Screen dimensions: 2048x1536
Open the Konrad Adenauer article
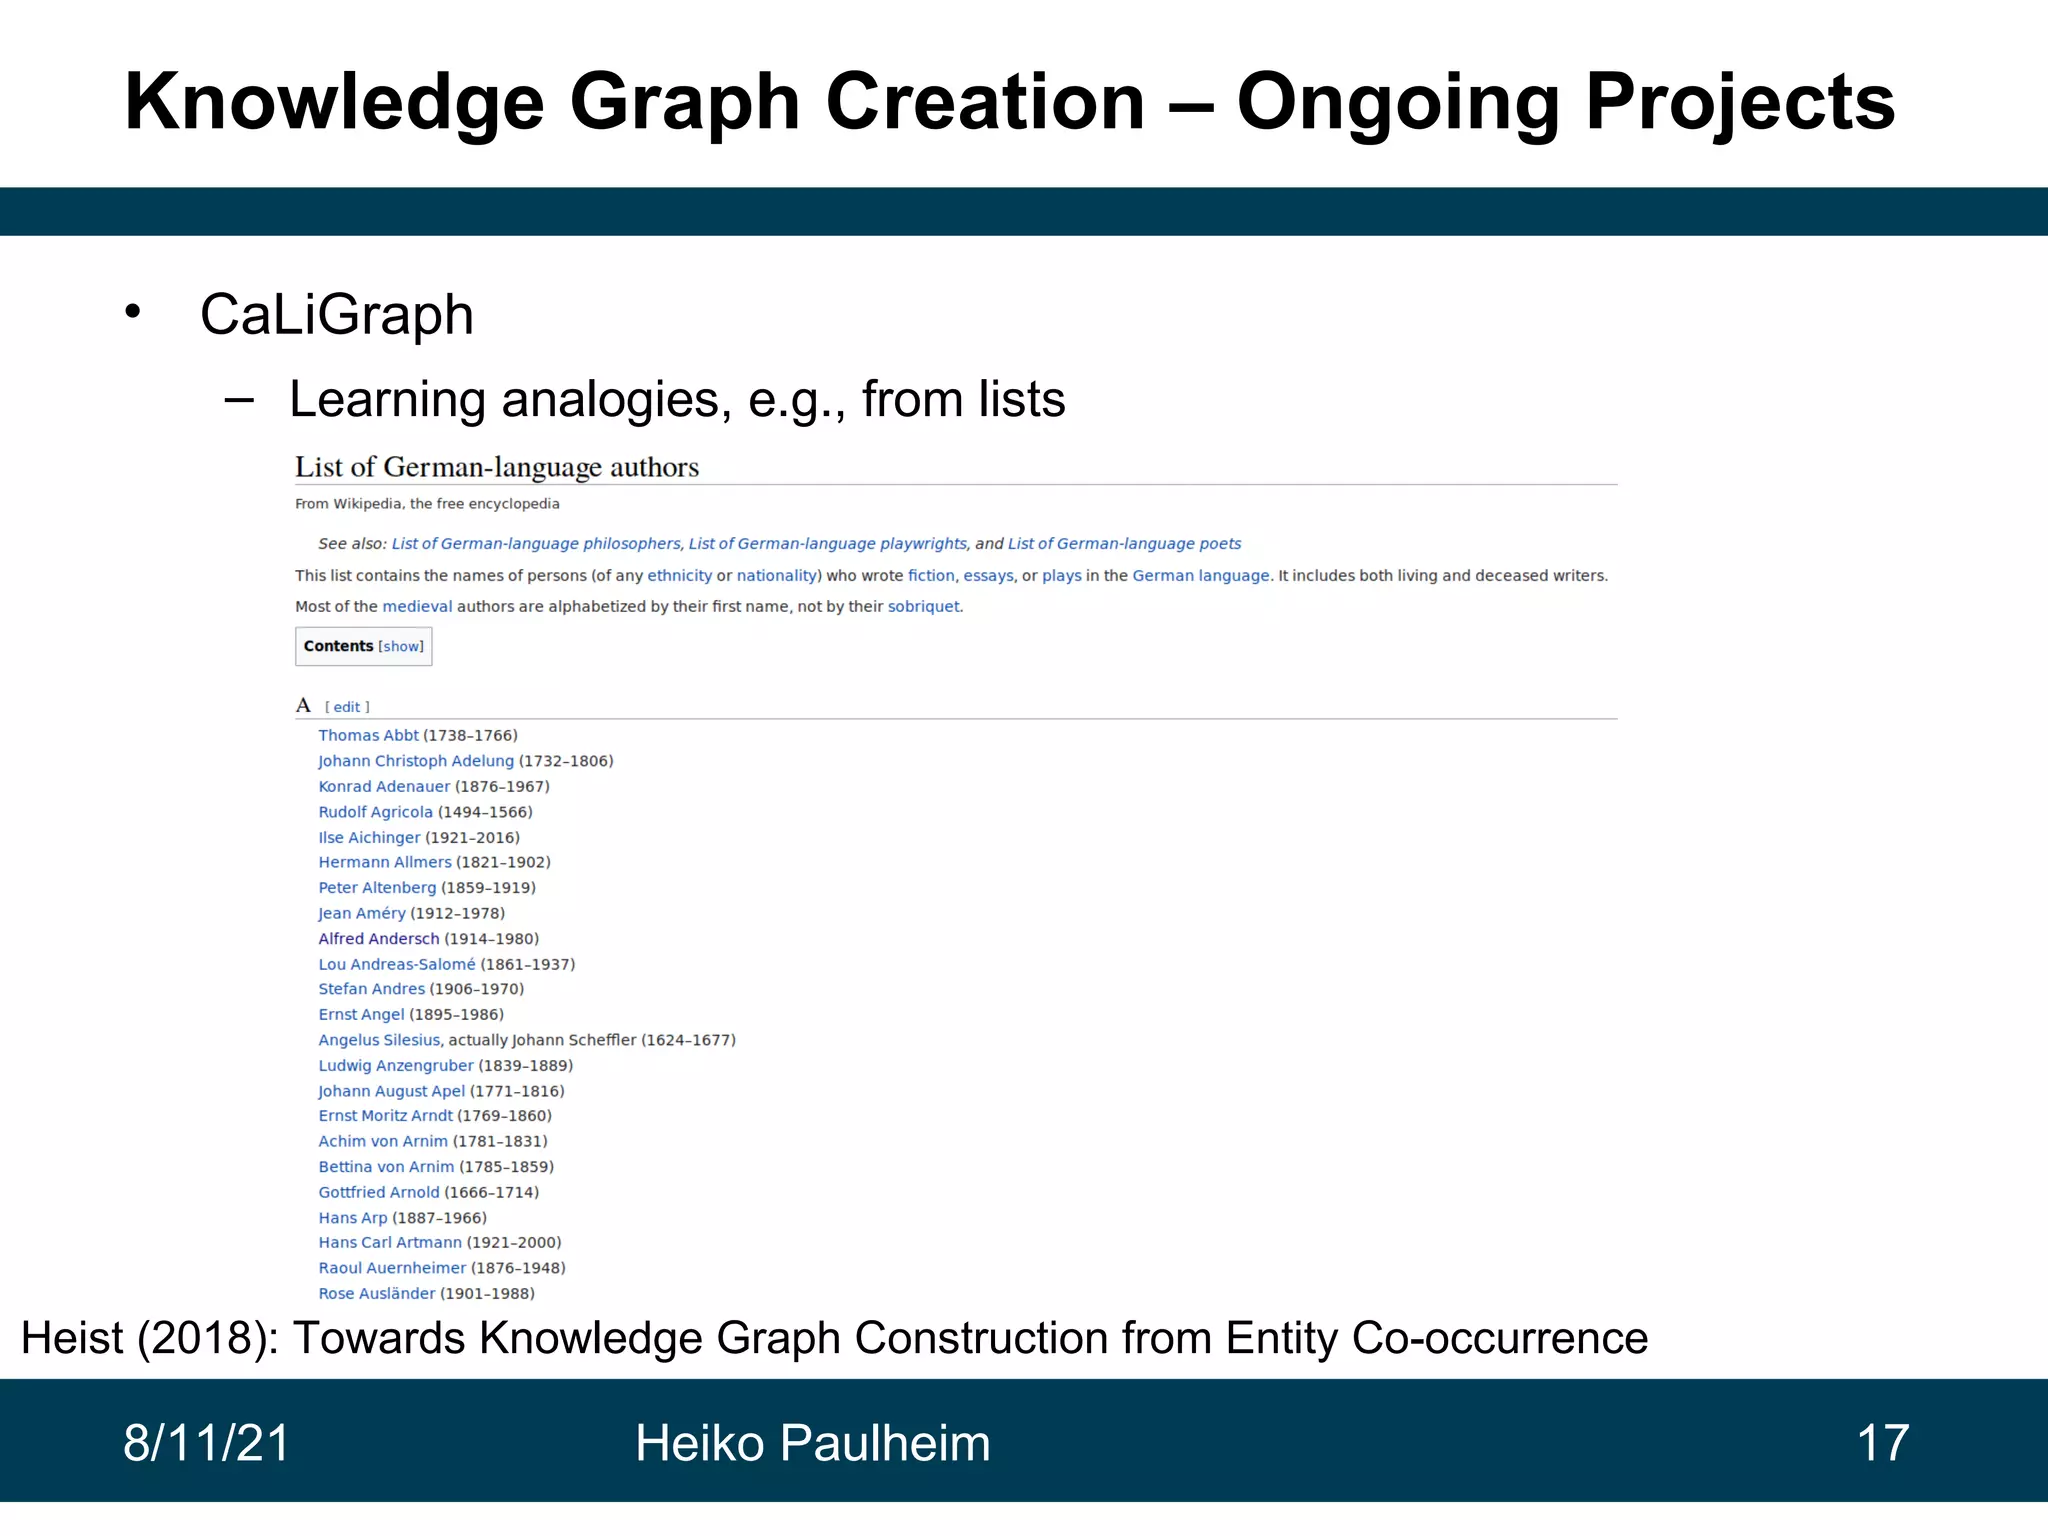click(384, 787)
